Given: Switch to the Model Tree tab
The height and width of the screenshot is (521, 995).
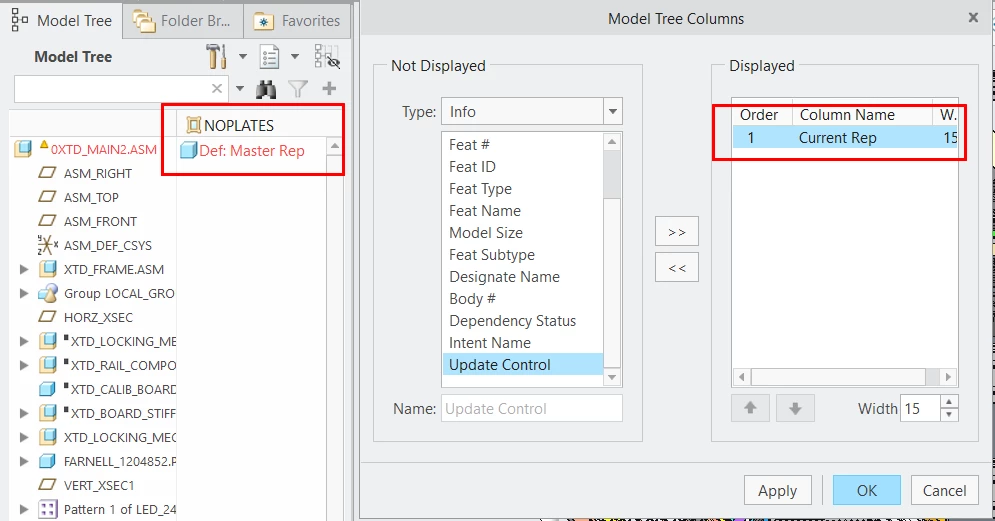Looking at the screenshot, I should [62, 20].
